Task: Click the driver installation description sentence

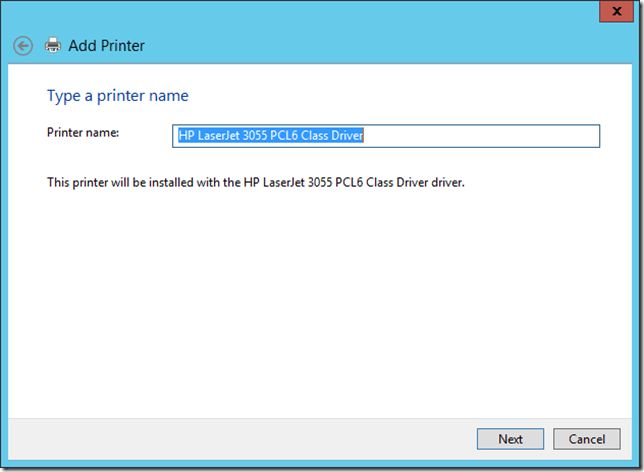Action: click(x=257, y=183)
